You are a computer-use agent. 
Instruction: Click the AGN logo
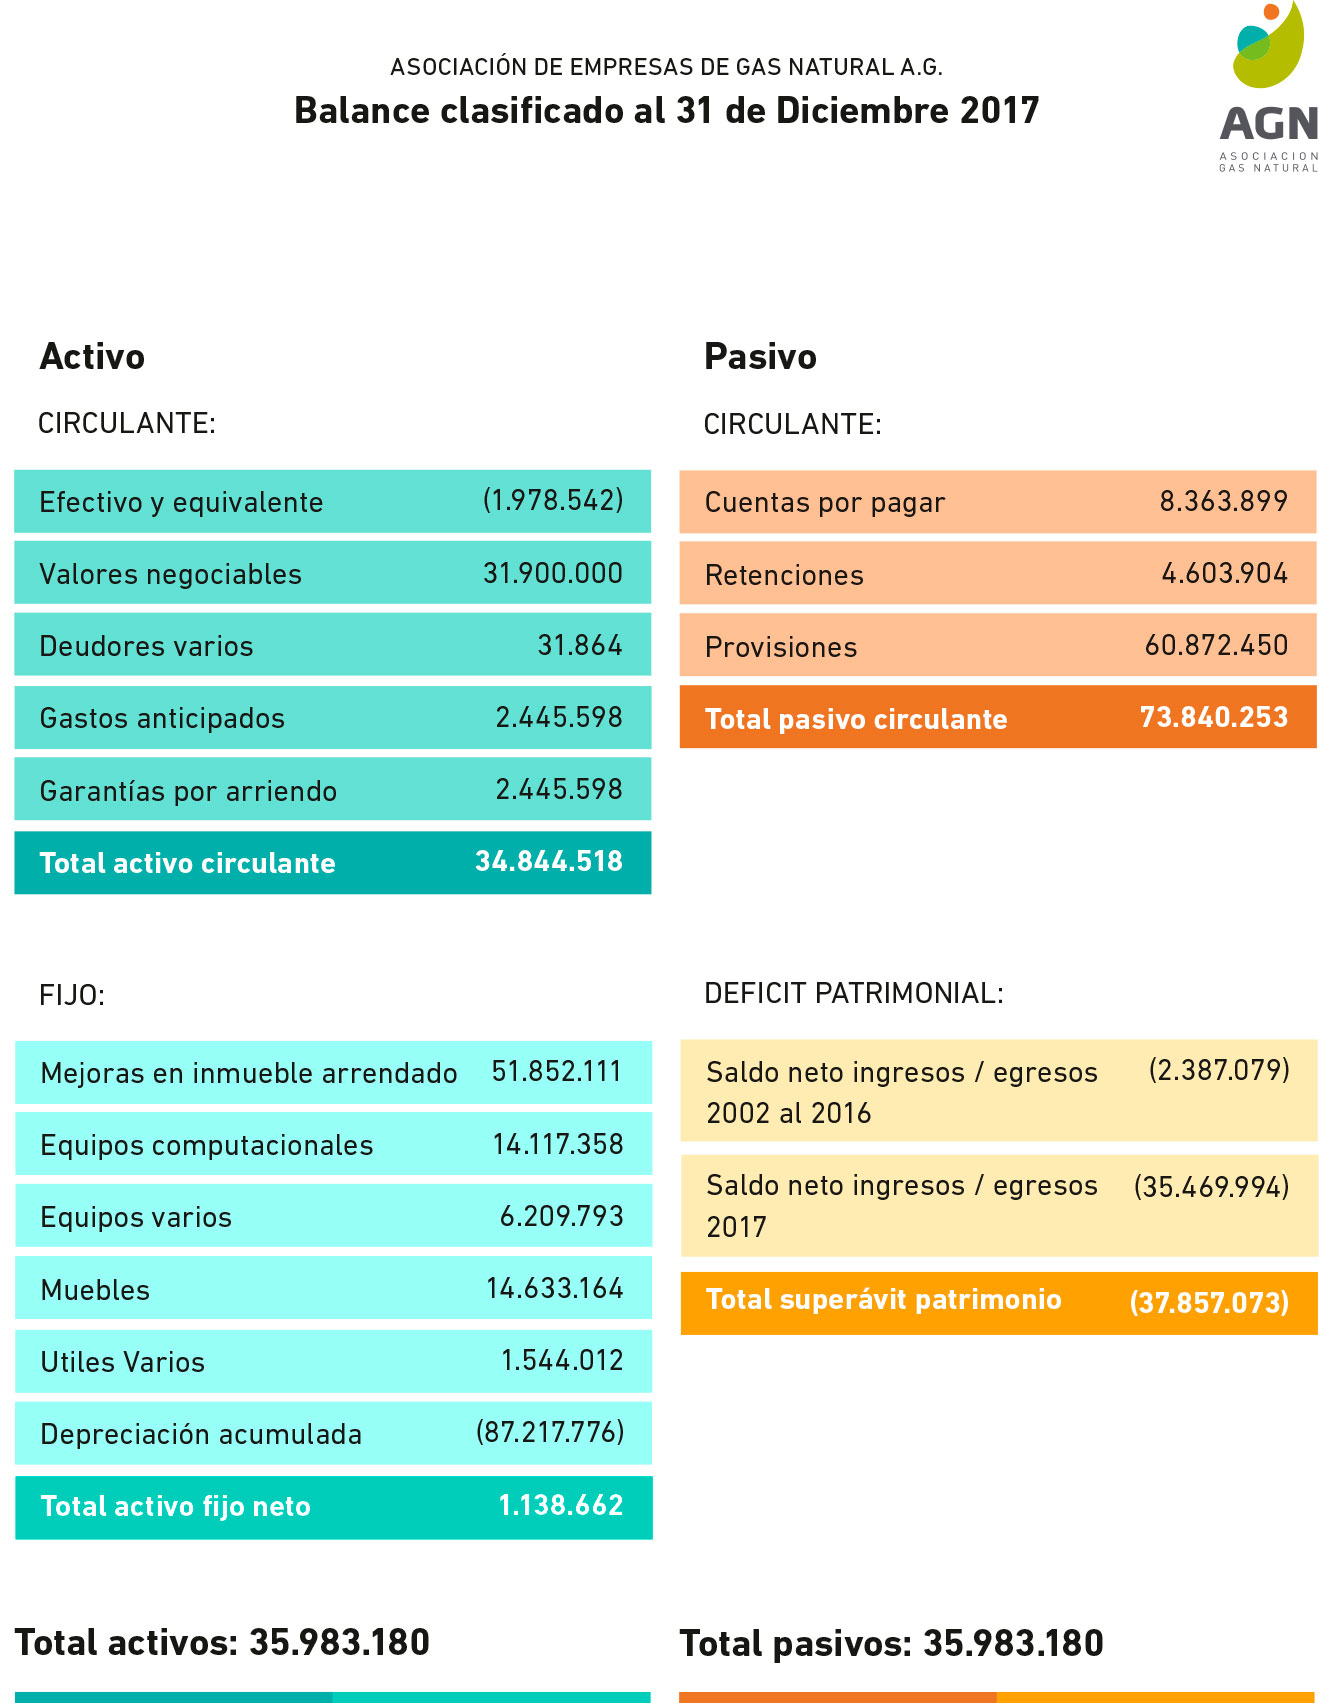pos(1267,88)
